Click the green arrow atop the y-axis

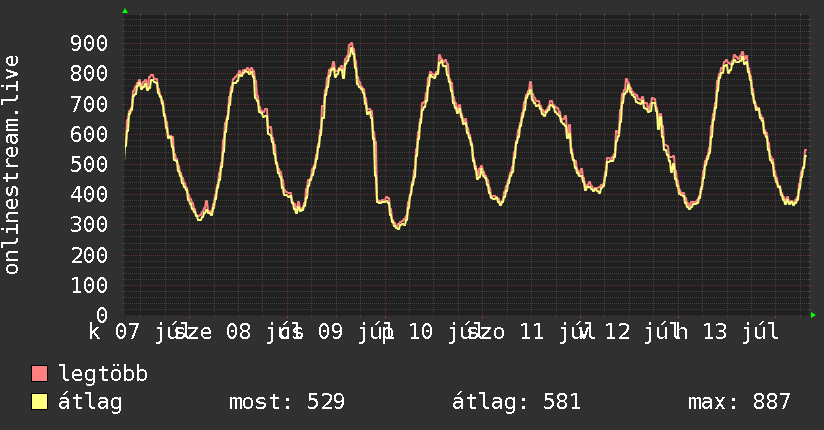click(x=125, y=11)
